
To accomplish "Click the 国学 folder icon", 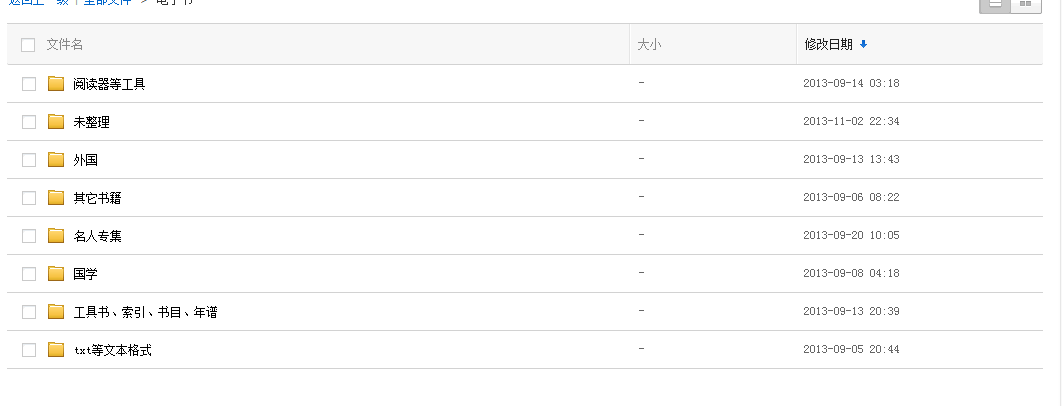I will [56, 274].
